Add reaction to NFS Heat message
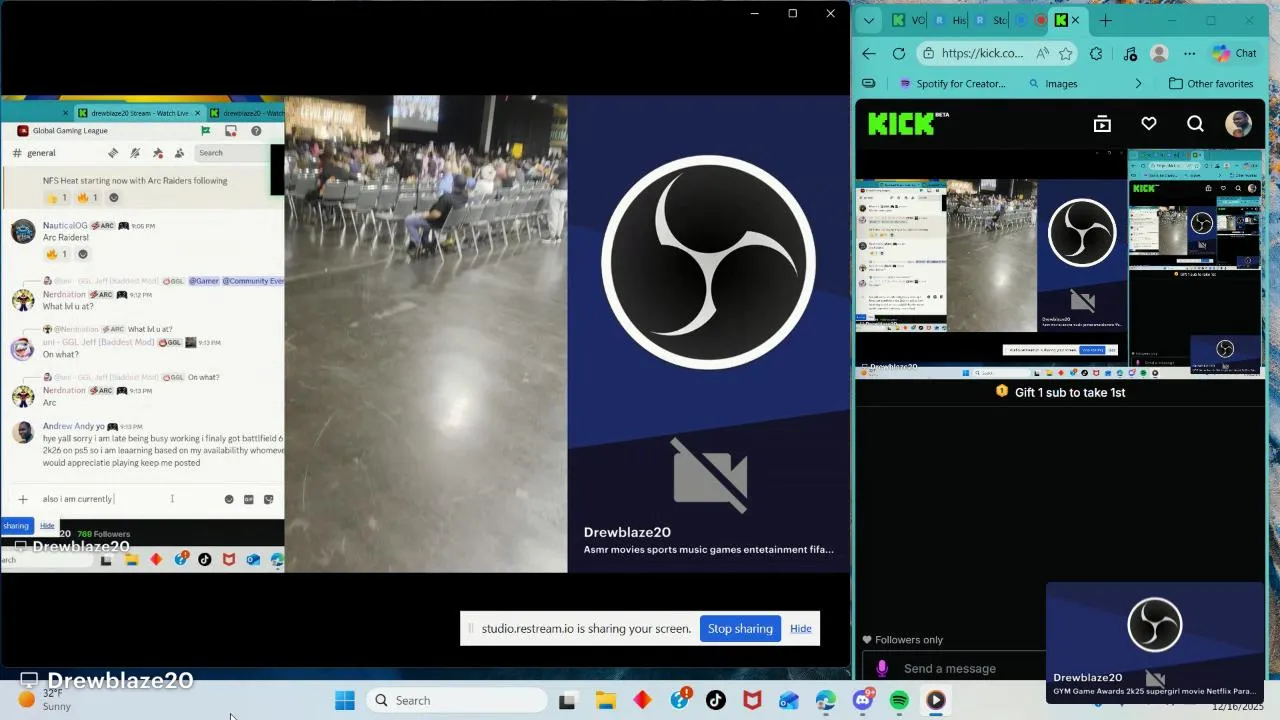This screenshot has height=720, width=1280. (x=113, y=198)
